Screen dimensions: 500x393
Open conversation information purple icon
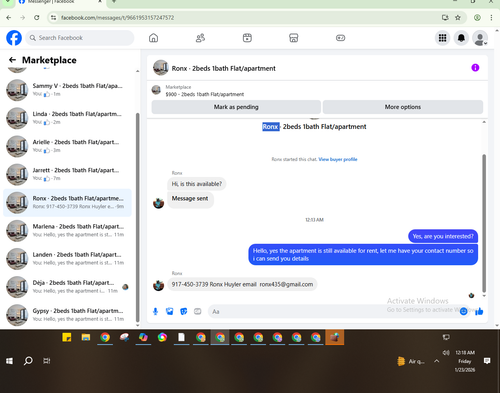[475, 68]
